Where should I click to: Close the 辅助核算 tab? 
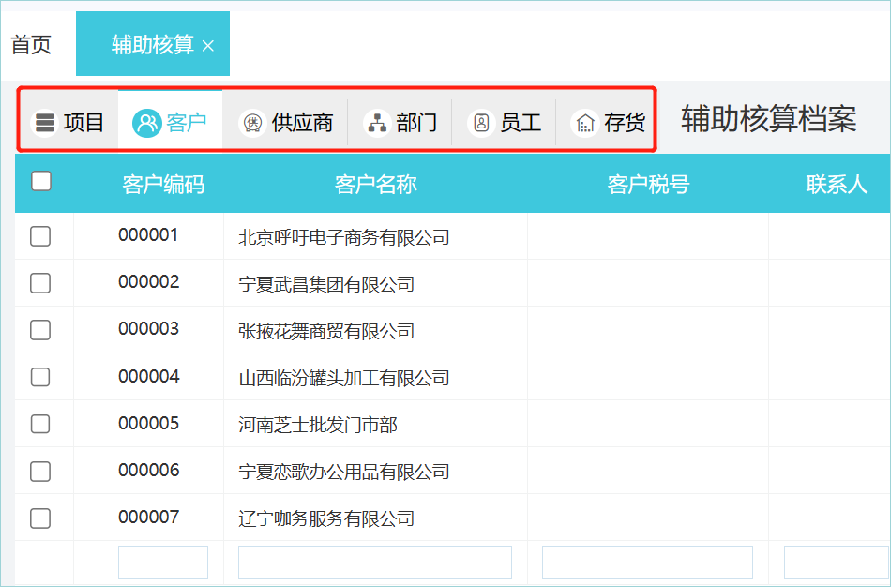(x=208, y=43)
